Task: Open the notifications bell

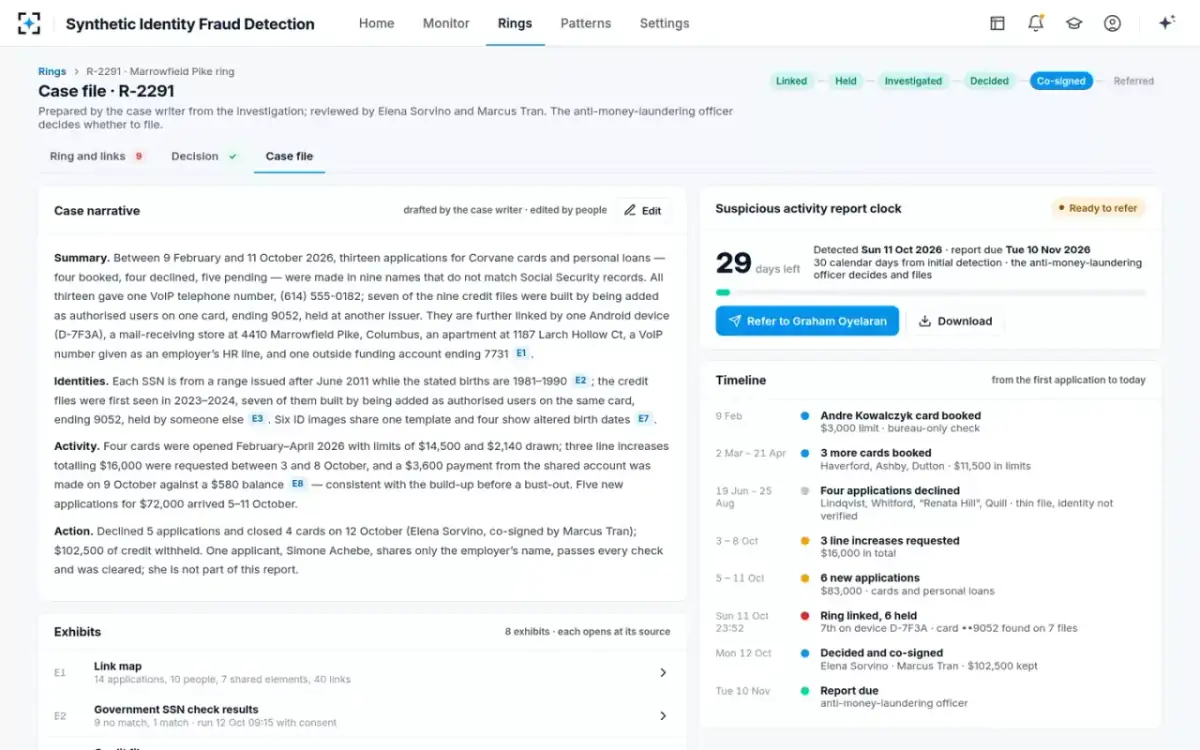Action: point(1035,23)
